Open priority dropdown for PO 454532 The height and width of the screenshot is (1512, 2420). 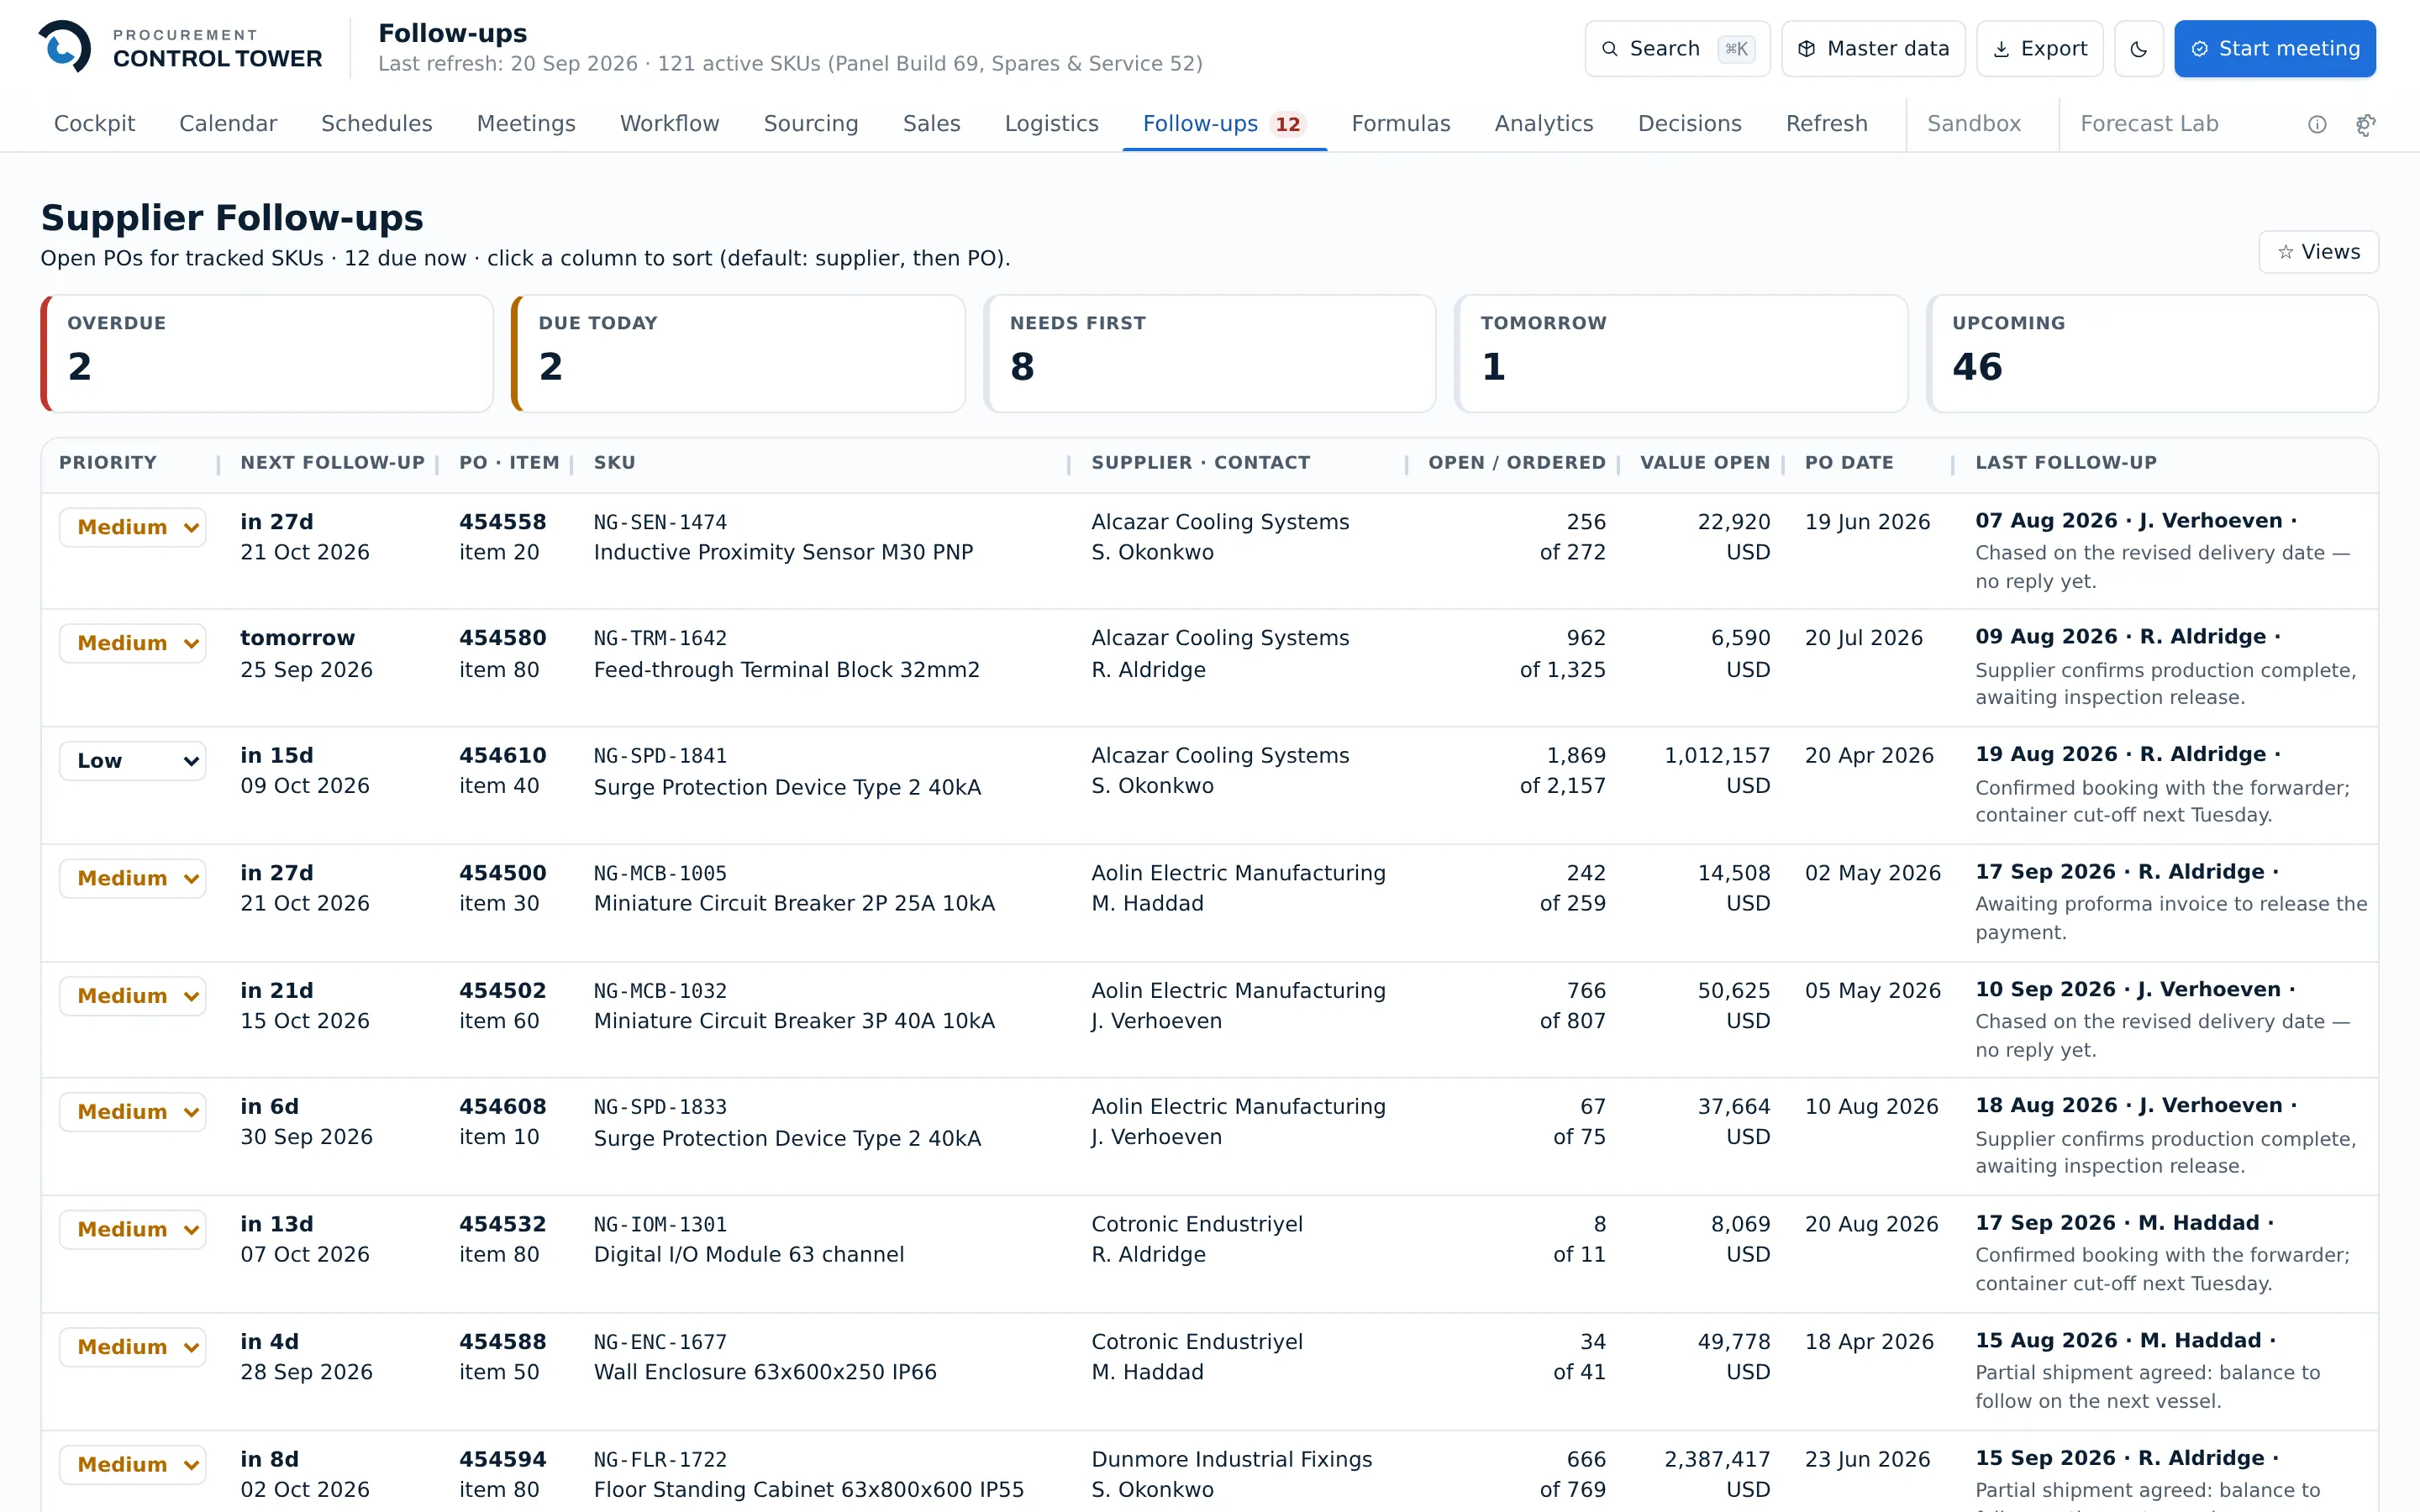click(133, 1229)
